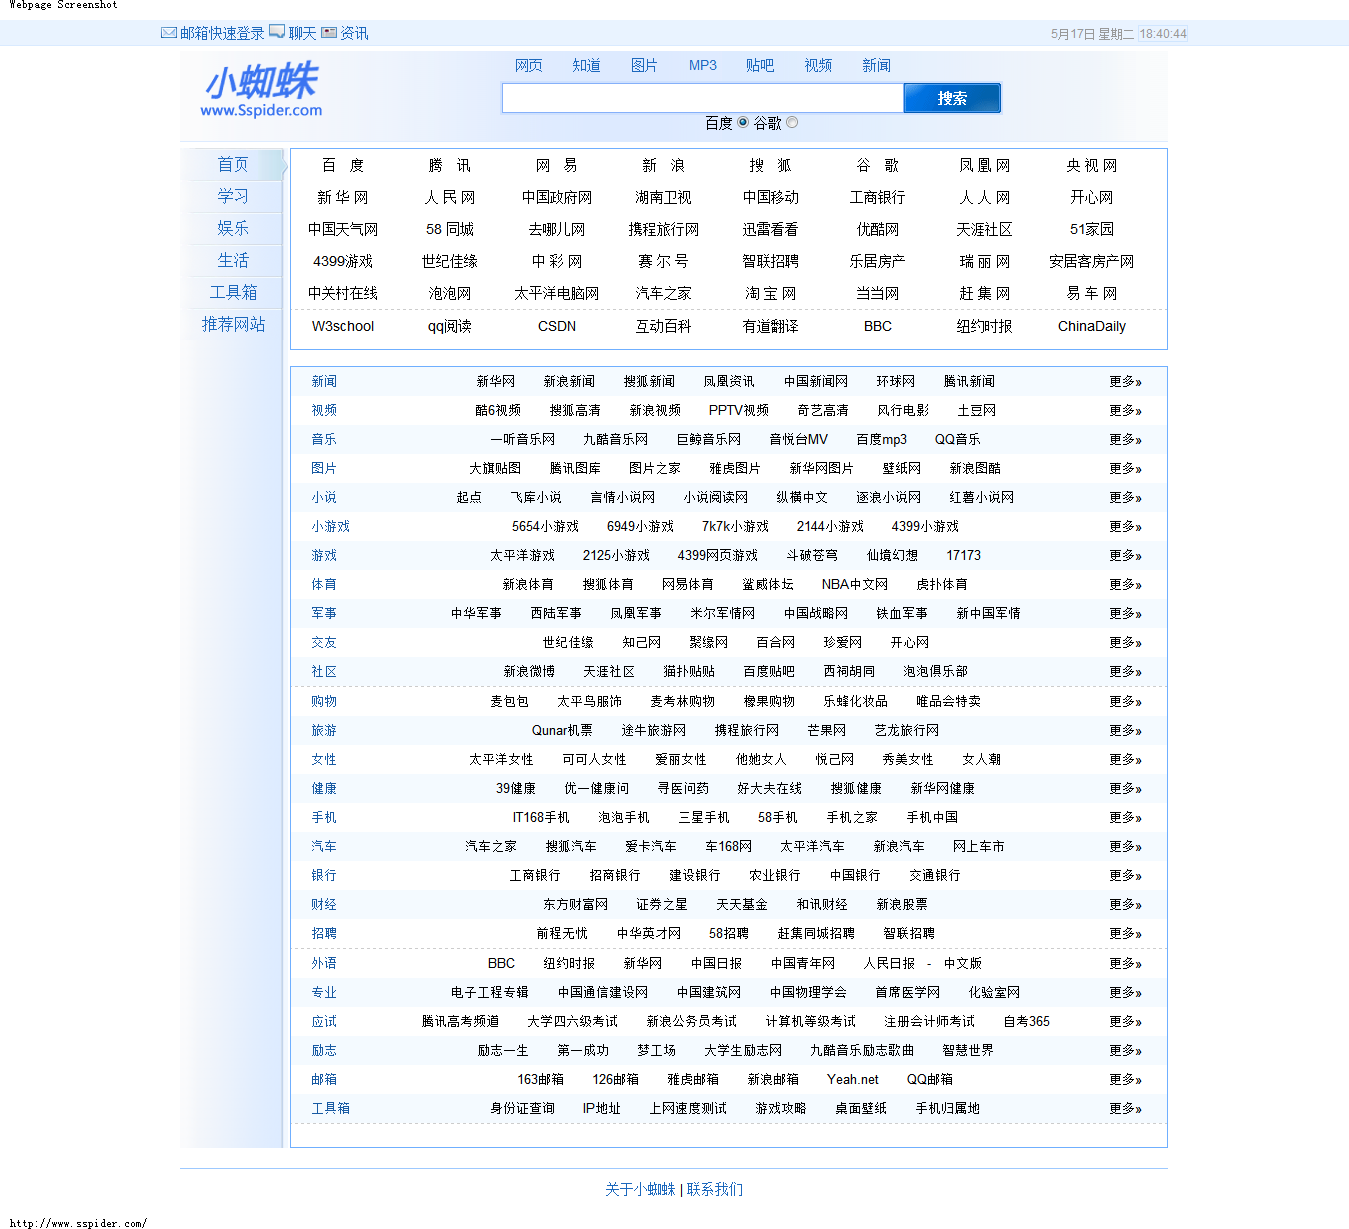
Task: Open 东方财富网 in the 财经 row
Action: point(576,905)
